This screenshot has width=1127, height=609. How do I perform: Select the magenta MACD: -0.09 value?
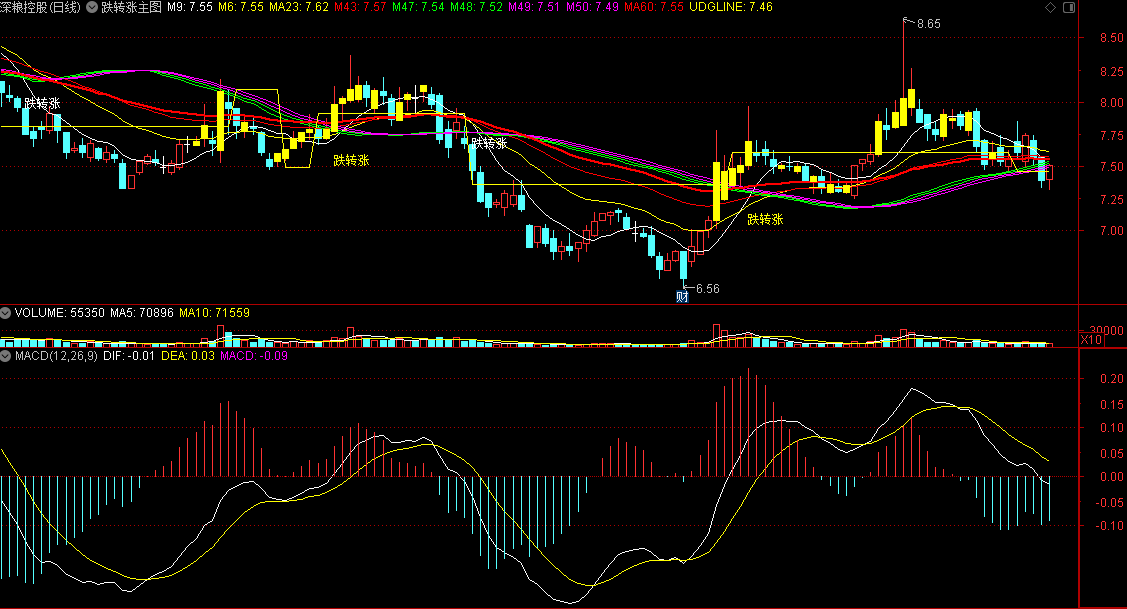tap(254, 355)
